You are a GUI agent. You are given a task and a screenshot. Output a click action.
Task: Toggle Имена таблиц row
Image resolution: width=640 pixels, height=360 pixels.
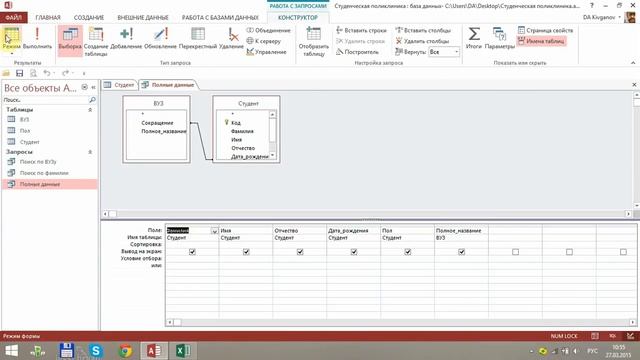[541, 41]
